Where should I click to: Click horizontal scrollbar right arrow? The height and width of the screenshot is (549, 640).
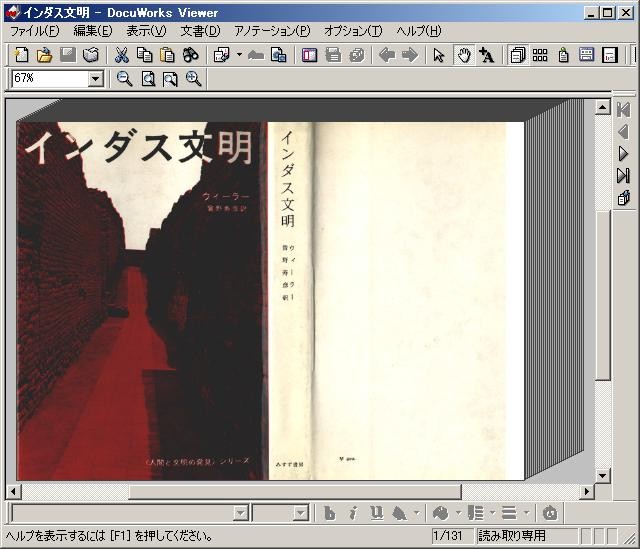point(587,491)
